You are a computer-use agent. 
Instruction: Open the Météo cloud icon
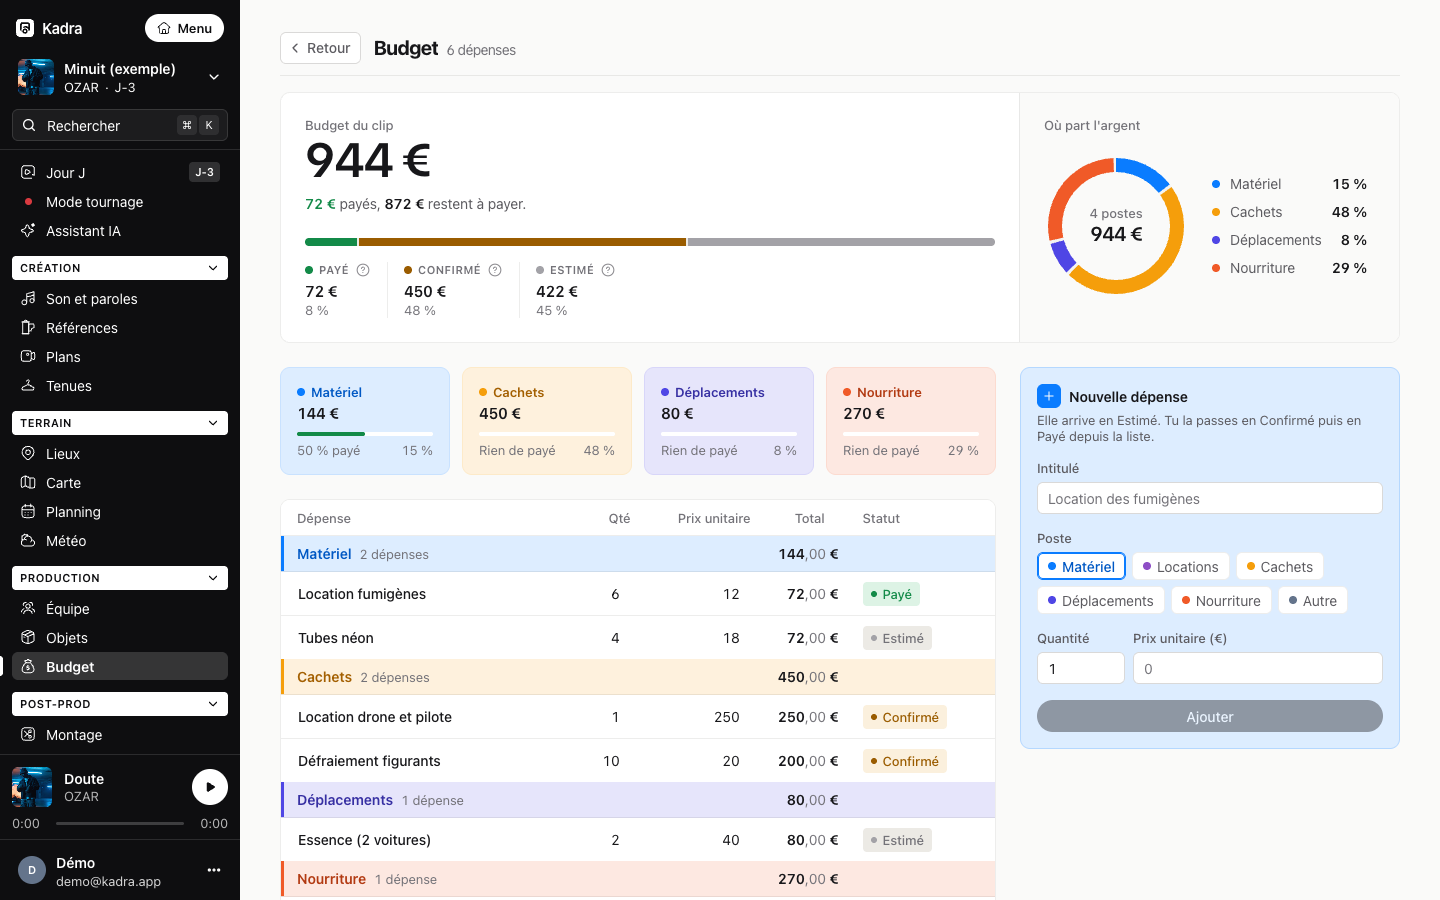pyautogui.click(x=28, y=541)
